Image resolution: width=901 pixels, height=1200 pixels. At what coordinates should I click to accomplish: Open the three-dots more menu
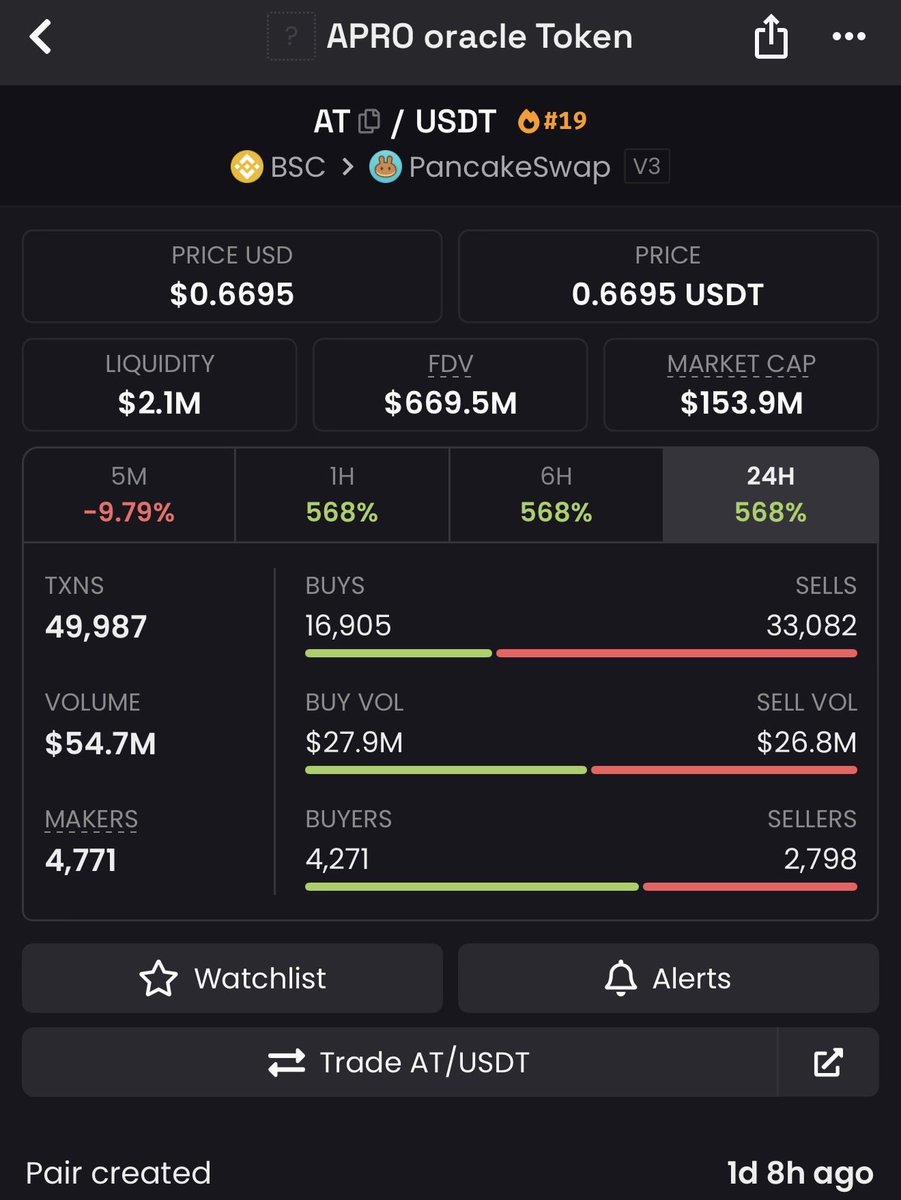pos(849,38)
